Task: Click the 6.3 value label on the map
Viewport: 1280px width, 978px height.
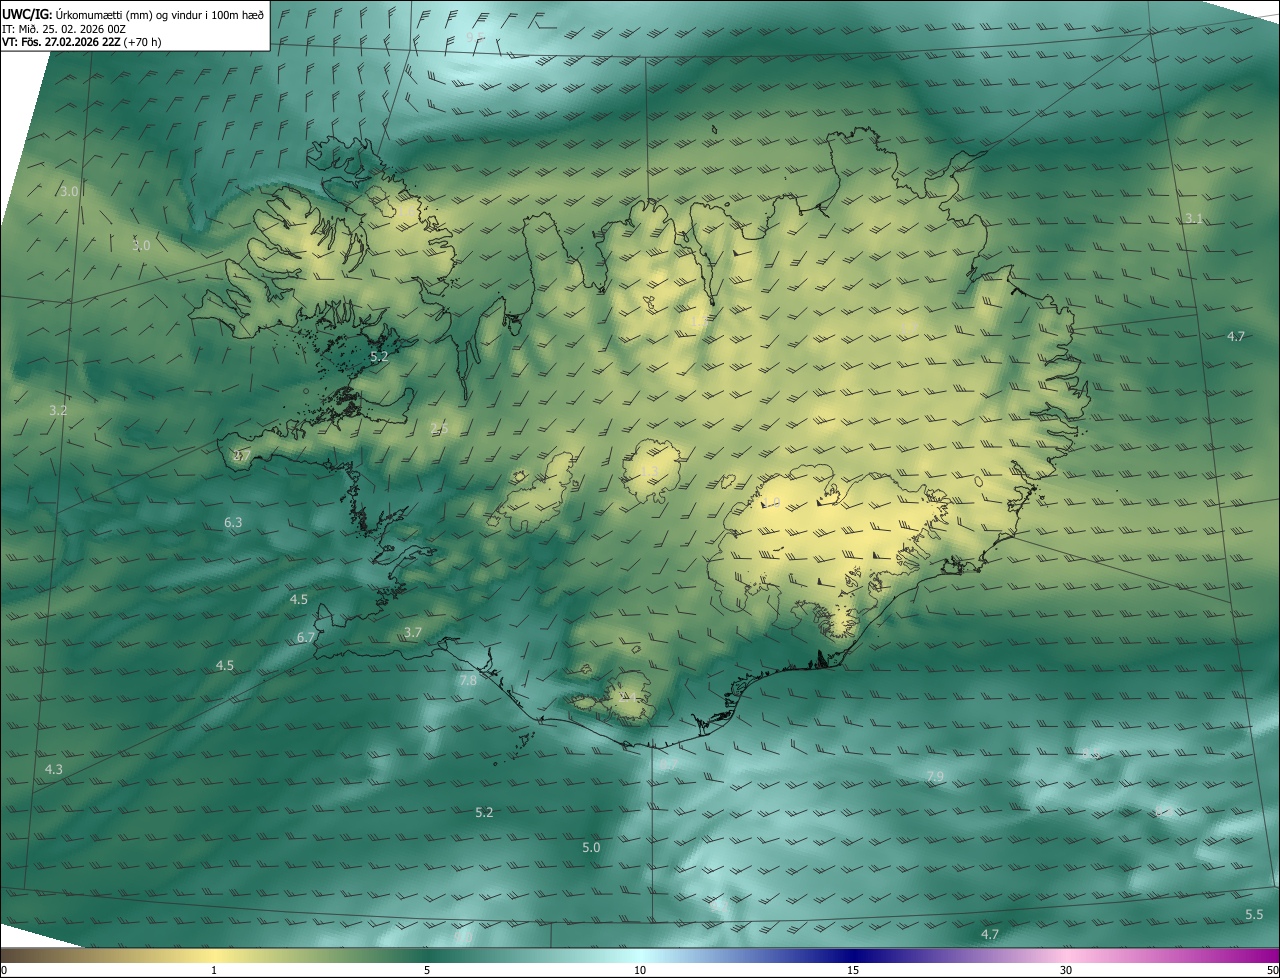Action: pyautogui.click(x=233, y=522)
